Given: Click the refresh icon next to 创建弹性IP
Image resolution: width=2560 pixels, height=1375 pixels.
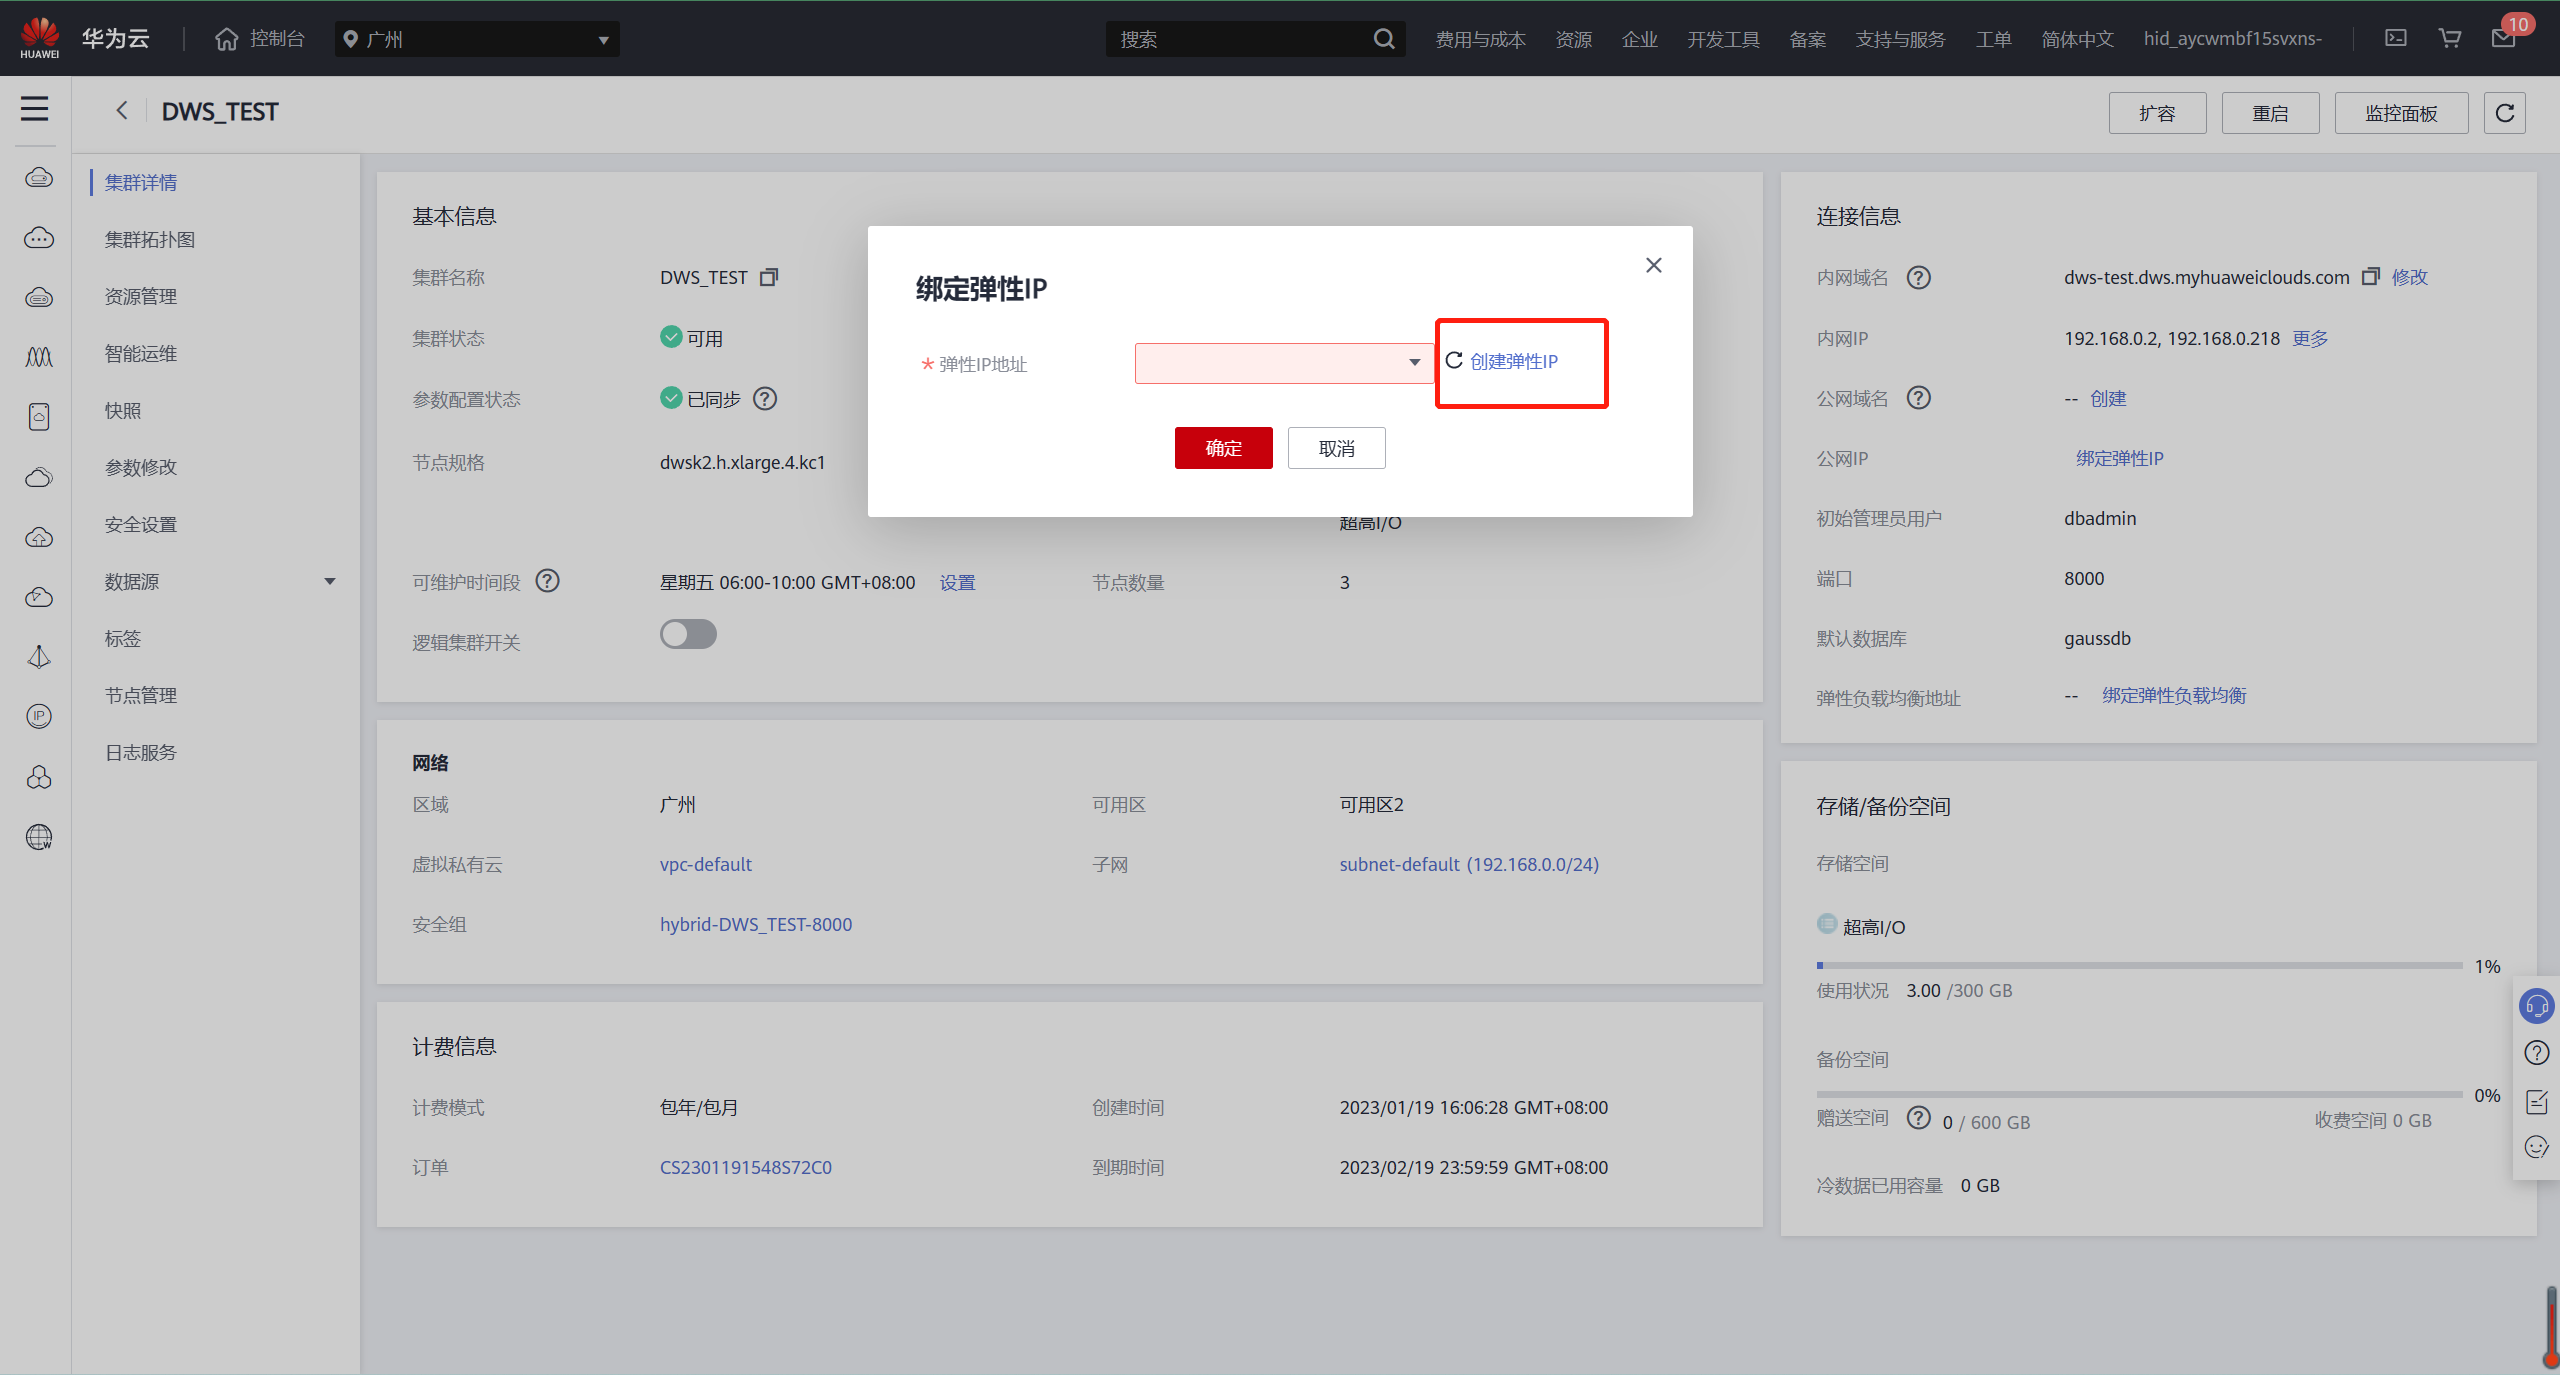Looking at the screenshot, I should (1454, 360).
